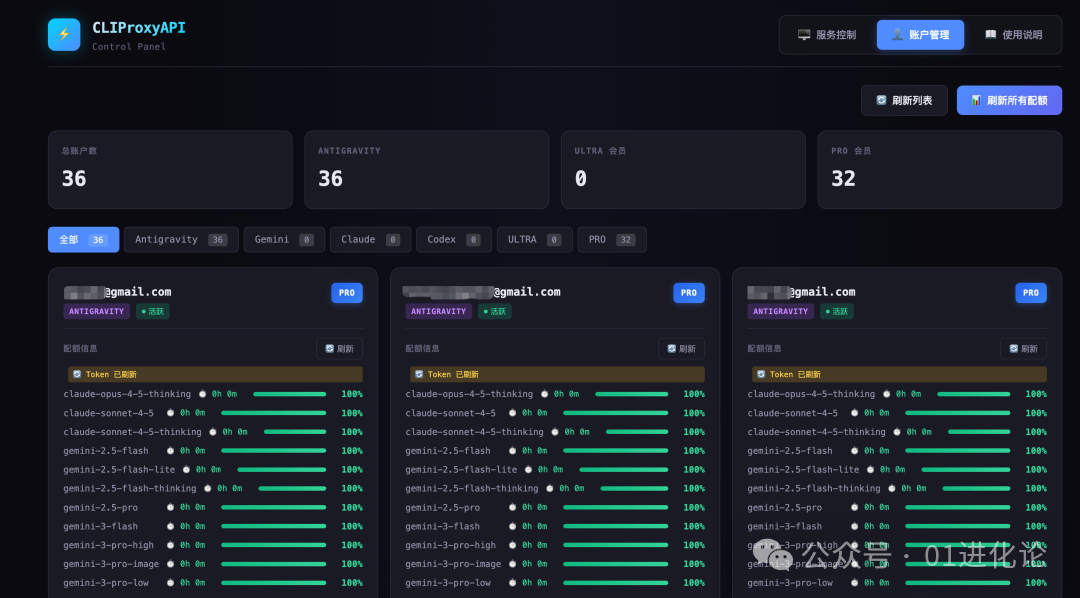Click the refresh icon on 刷新列表
The width and height of the screenshot is (1080, 598).
[x=881, y=101]
